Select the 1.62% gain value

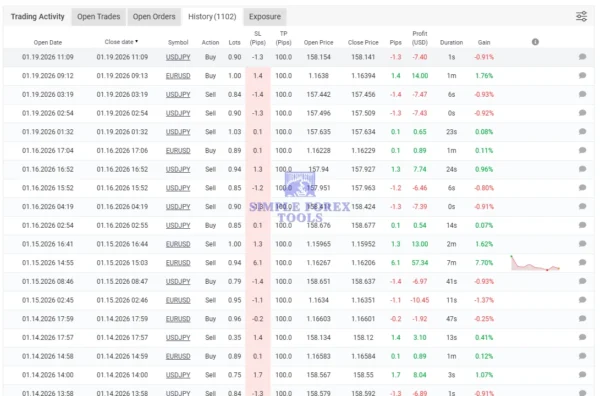tap(484, 244)
